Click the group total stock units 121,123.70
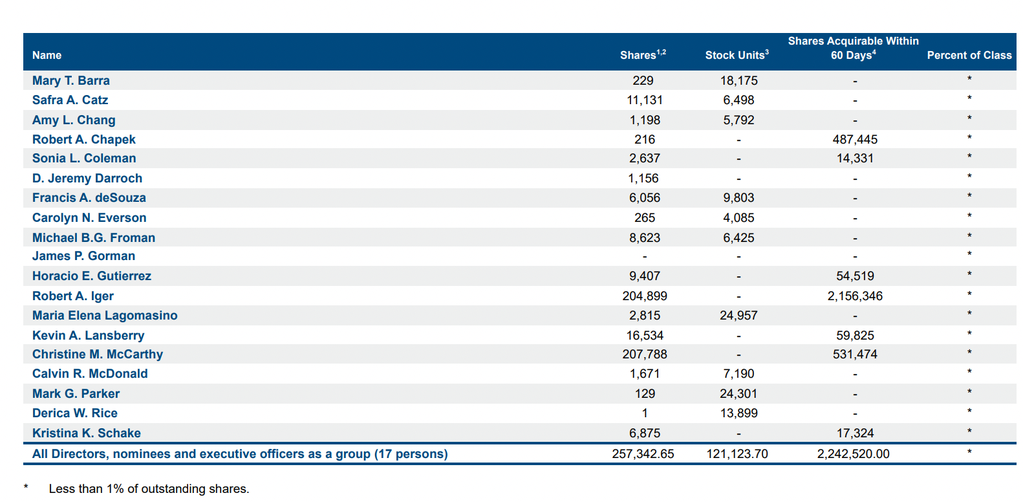The image size is (1023, 502). point(738,454)
